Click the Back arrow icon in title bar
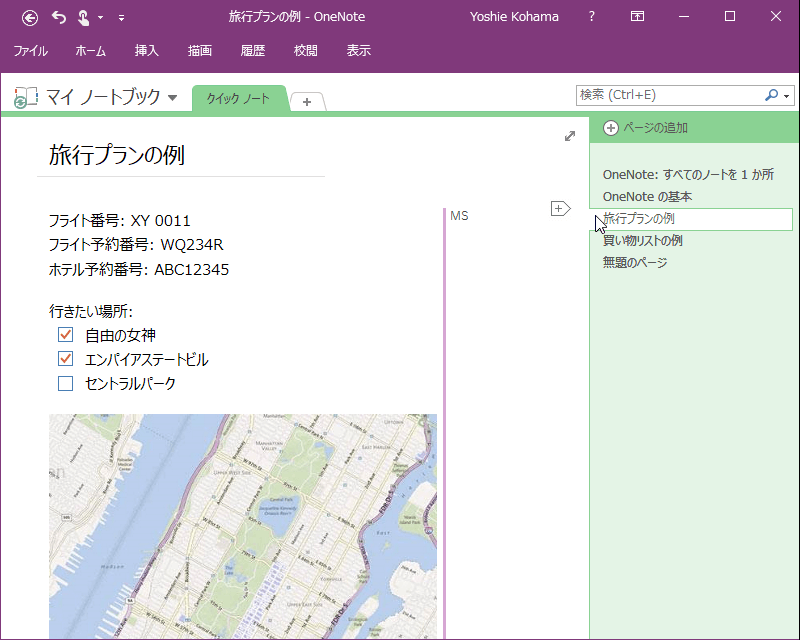The height and width of the screenshot is (640, 800). tap(30, 18)
